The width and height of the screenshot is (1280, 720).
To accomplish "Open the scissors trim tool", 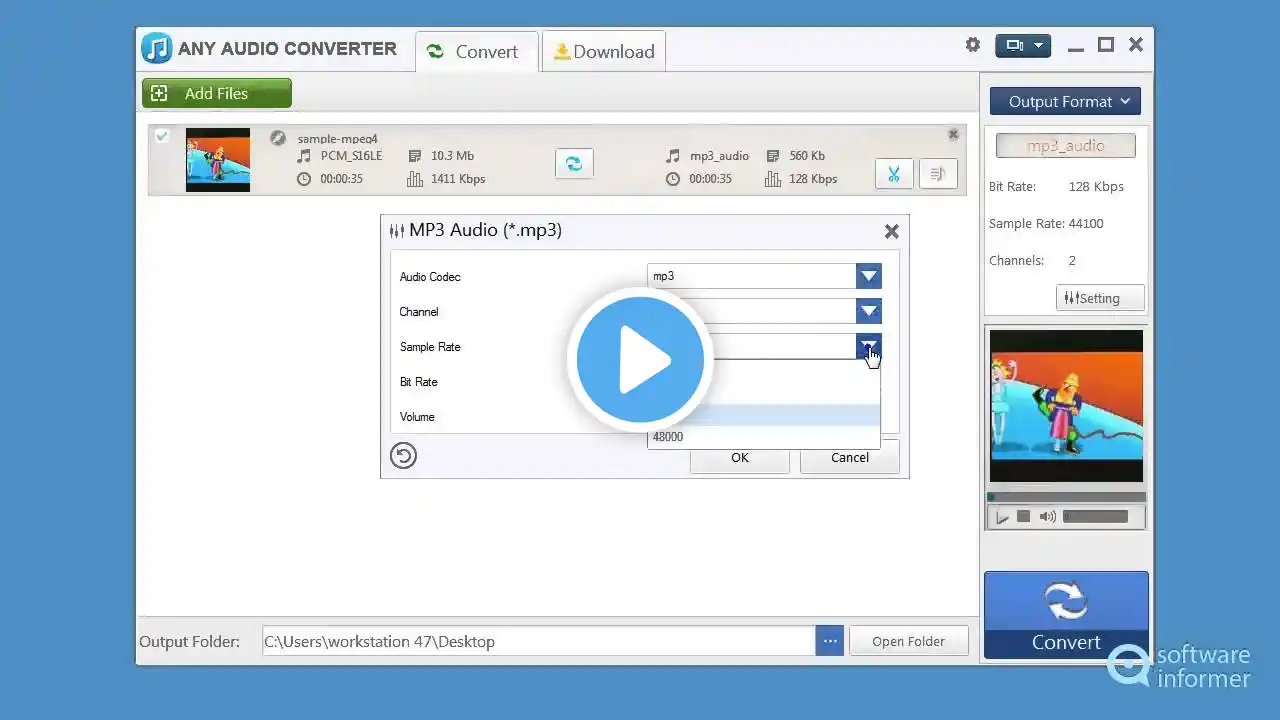I will [x=894, y=174].
